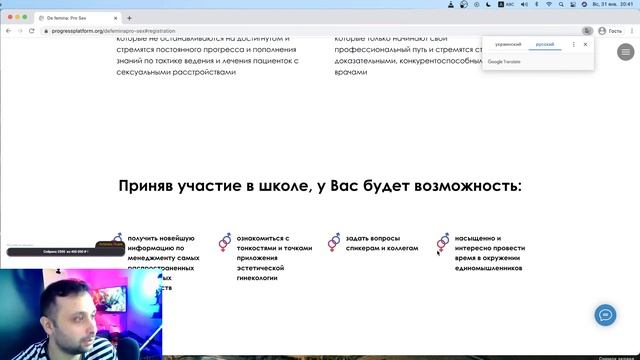Click the flask-shaped icon in menu bar

451,4
